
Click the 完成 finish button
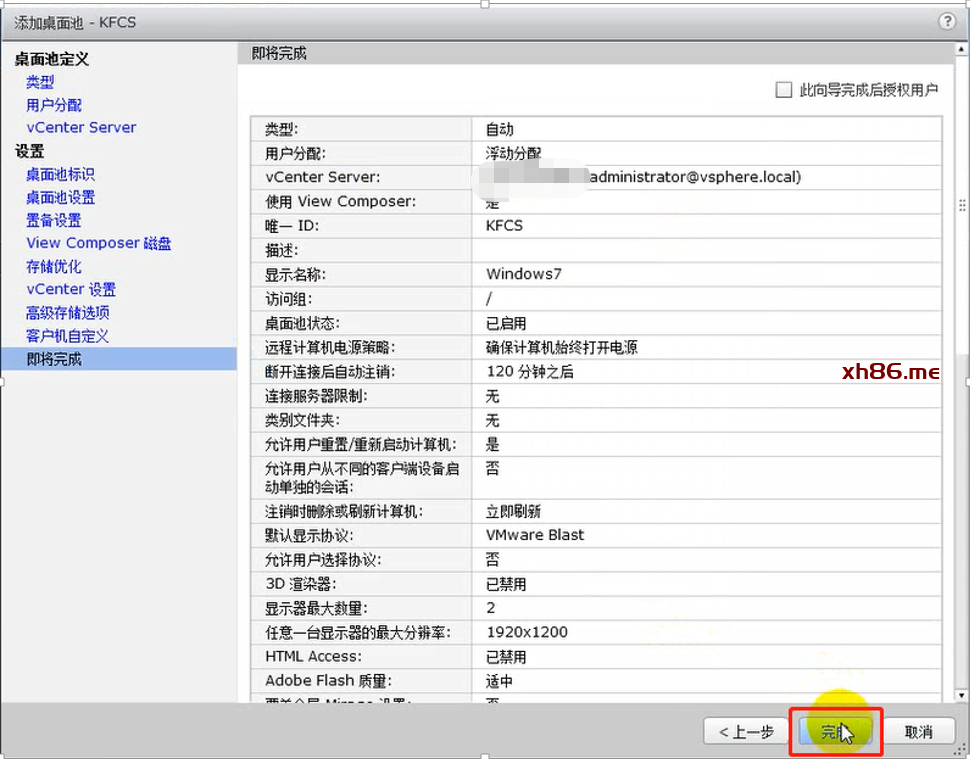pos(835,732)
